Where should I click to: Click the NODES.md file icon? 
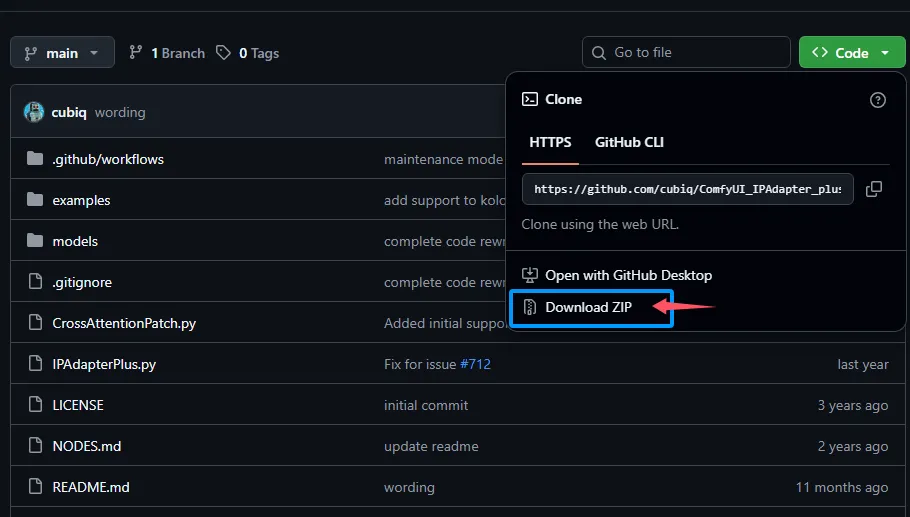(x=35, y=446)
